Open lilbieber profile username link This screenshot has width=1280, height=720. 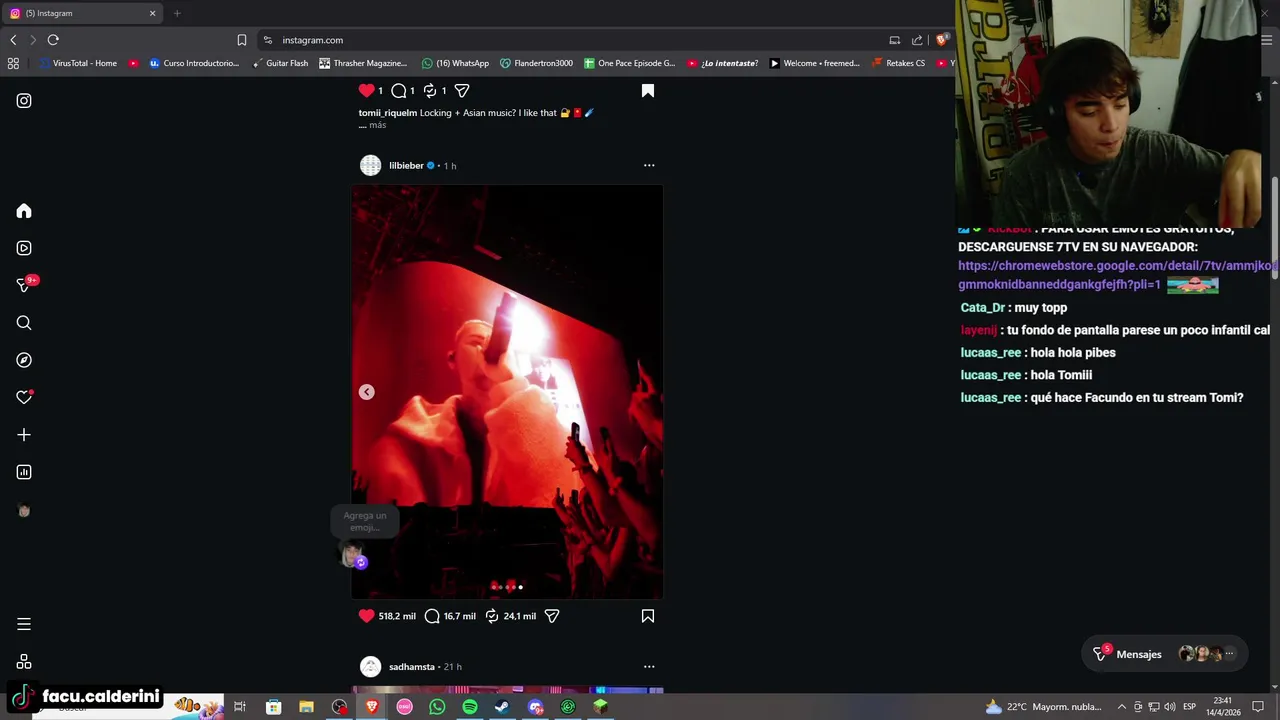tap(406, 166)
